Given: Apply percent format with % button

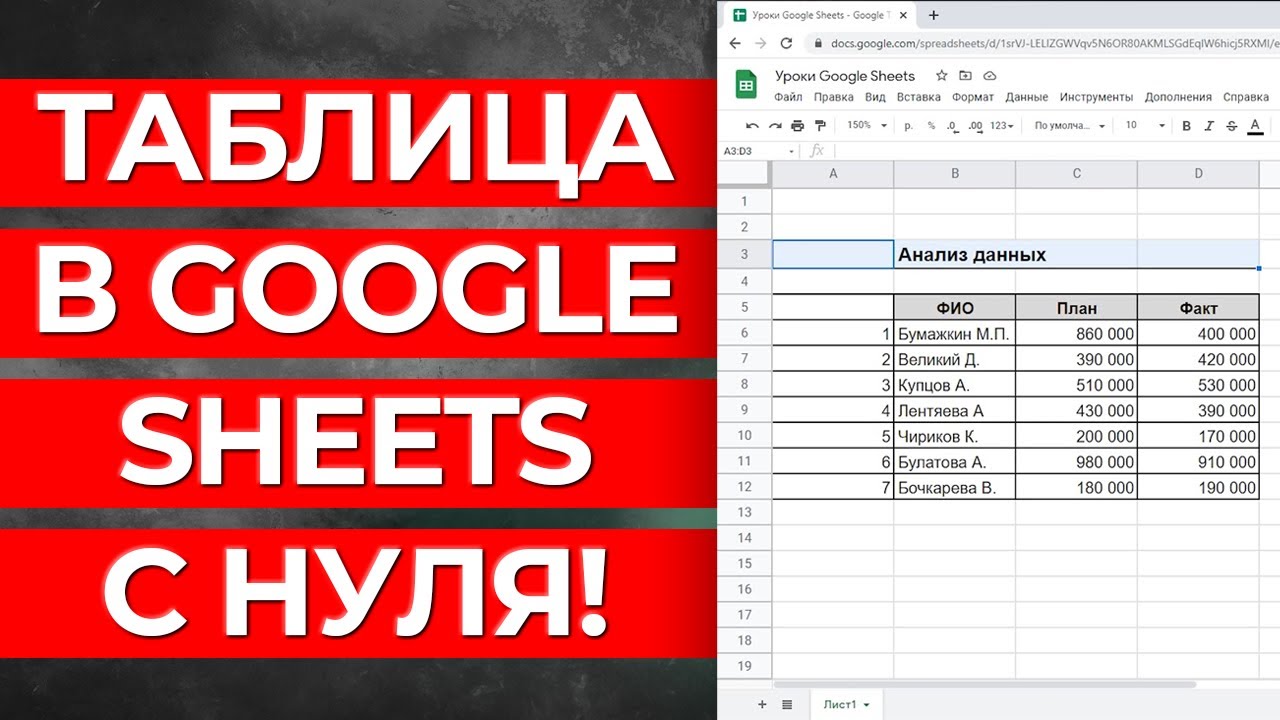Looking at the screenshot, I should click(x=931, y=126).
